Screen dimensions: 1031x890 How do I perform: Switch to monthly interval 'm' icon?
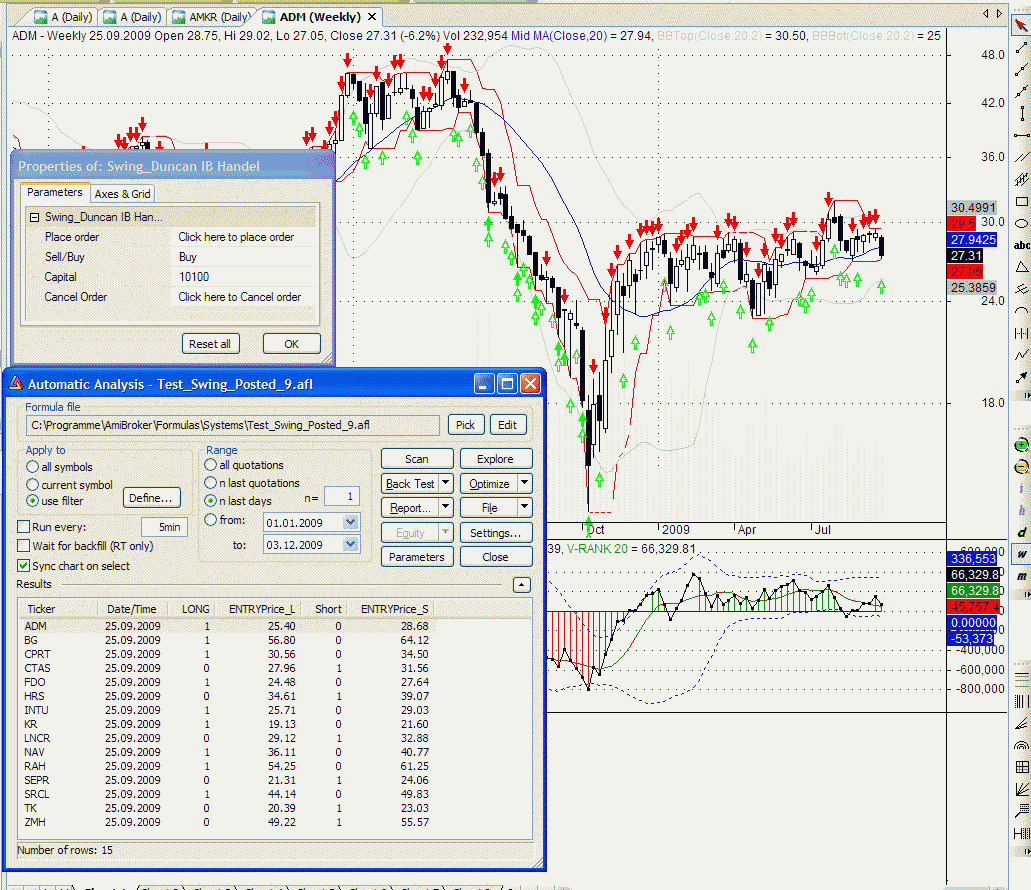point(1021,576)
